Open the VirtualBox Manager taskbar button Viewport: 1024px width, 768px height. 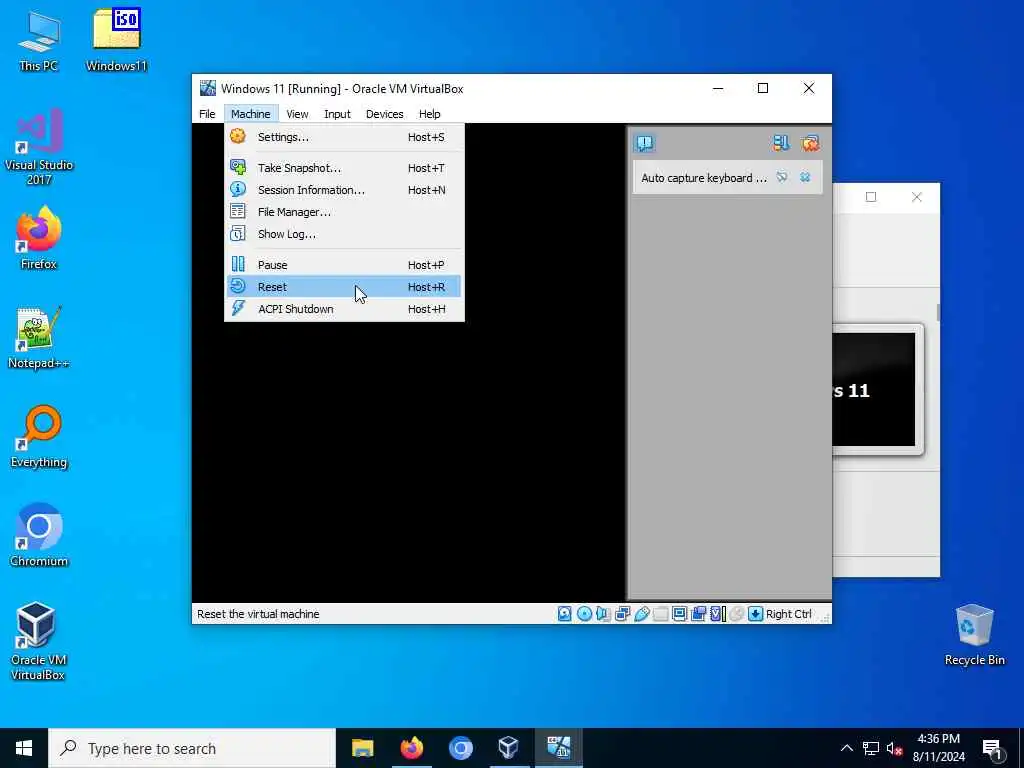click(509, 748)
